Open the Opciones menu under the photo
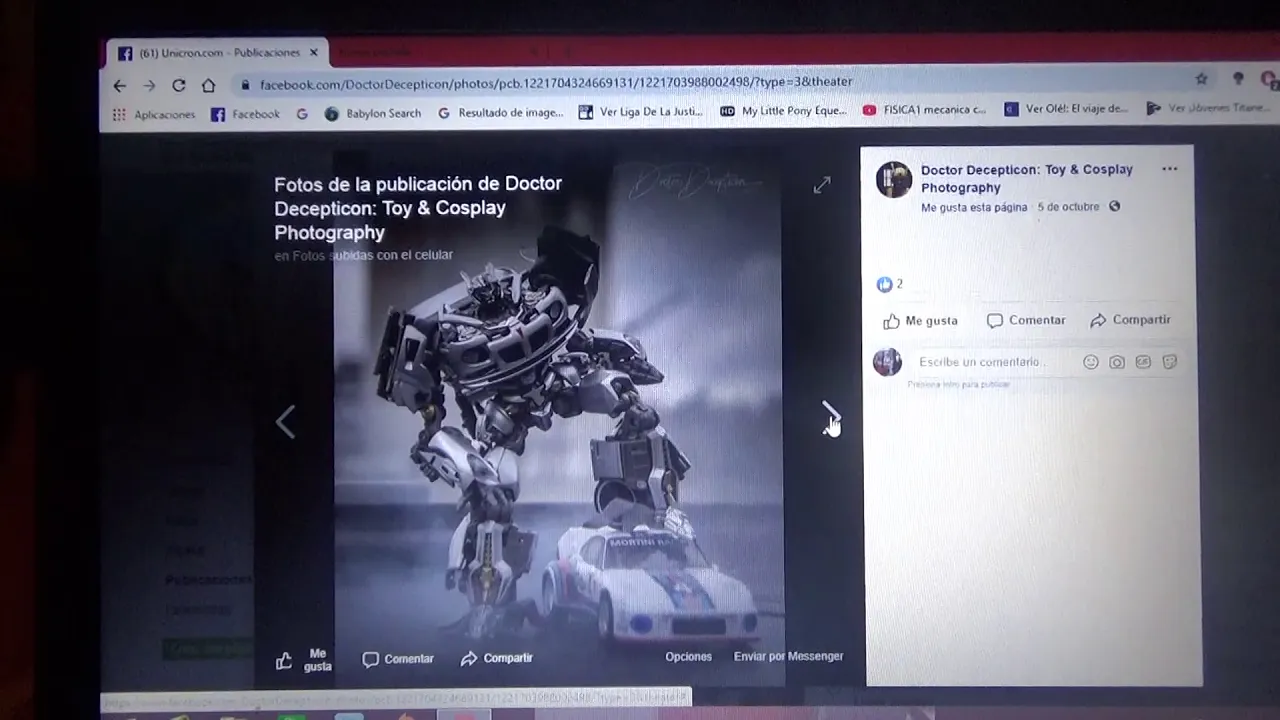Image resolution: width=1280 pixels, height=720 pixels. pos(689,657)
